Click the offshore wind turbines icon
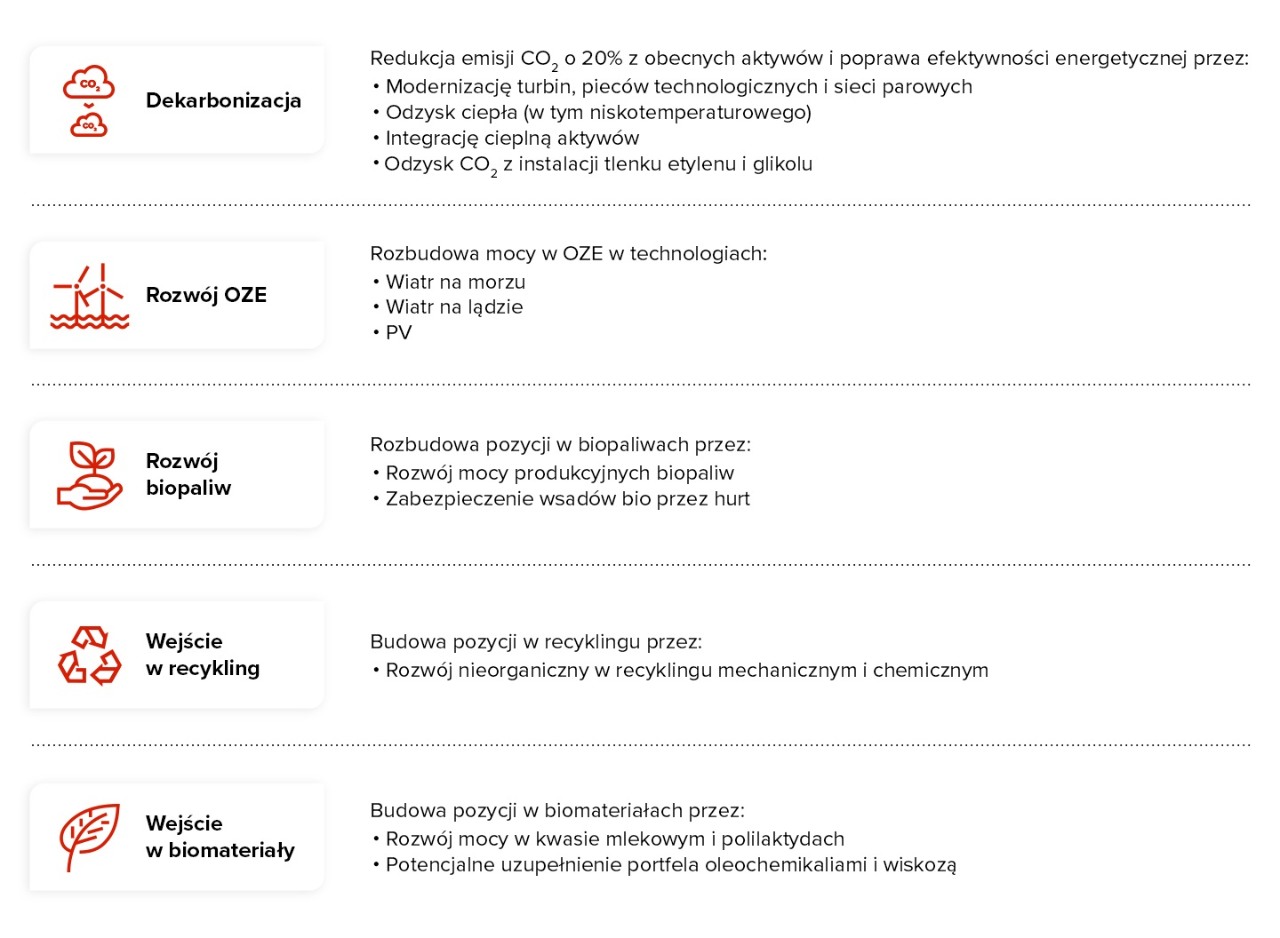The width and height of the screenshot is (1280, 938). (x=89, y=296)
